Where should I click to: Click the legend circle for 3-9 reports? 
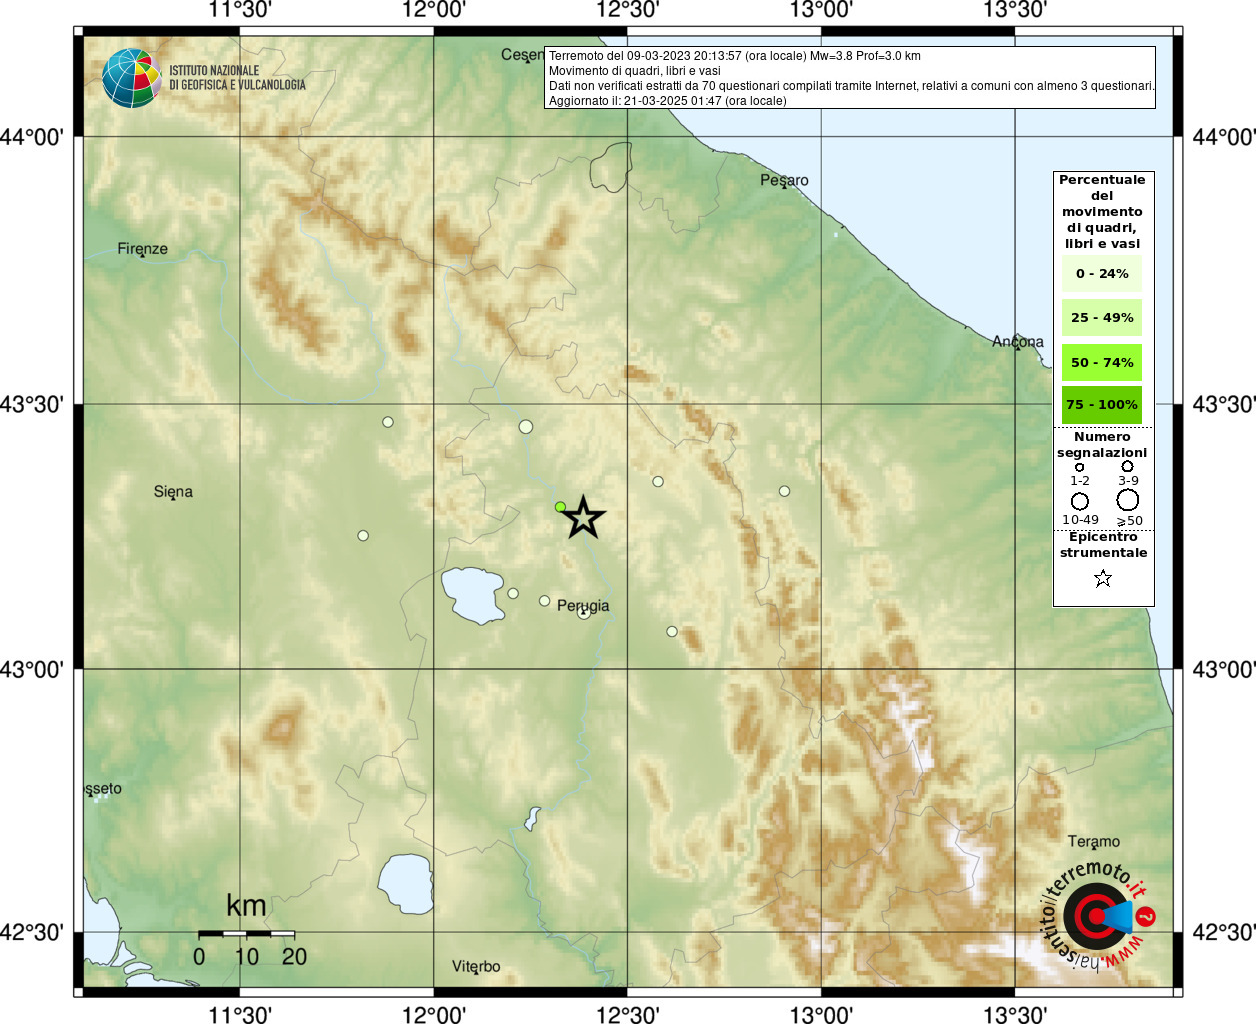(x=1127, y=466)
